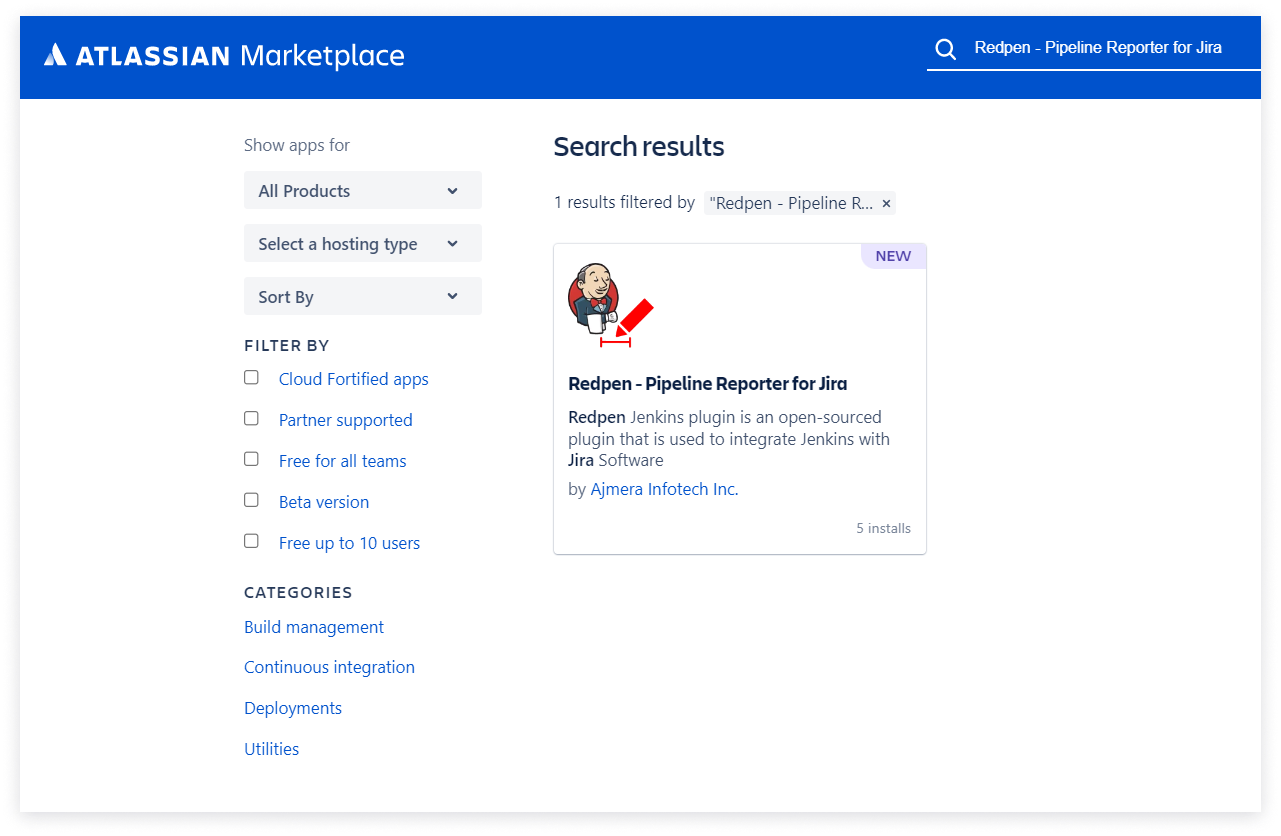This screenshot has width=1281, height=836.
Task: Click the Search results heading
Action: pos(639,146)
